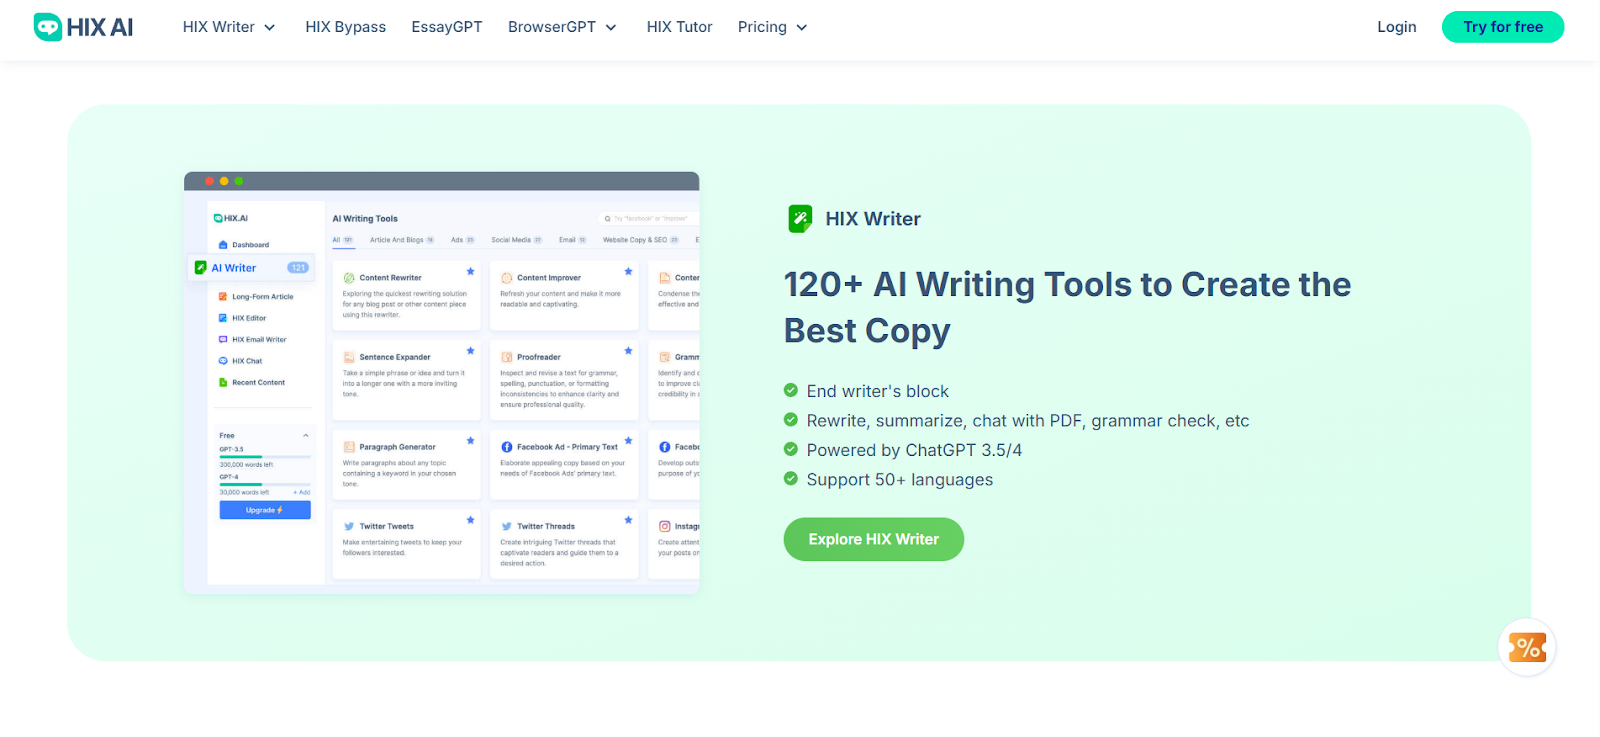1600x737 pixels.
Task: Click the Try for free button
Action: pos(1503,27)
